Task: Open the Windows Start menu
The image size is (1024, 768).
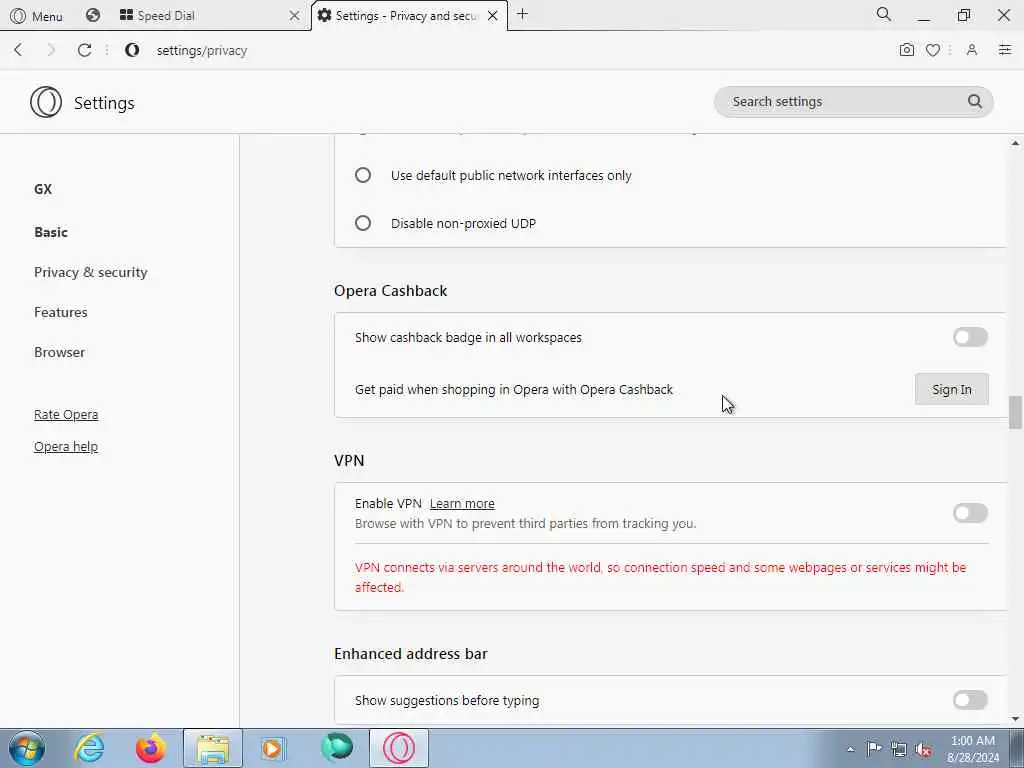Action: point(27,748)
